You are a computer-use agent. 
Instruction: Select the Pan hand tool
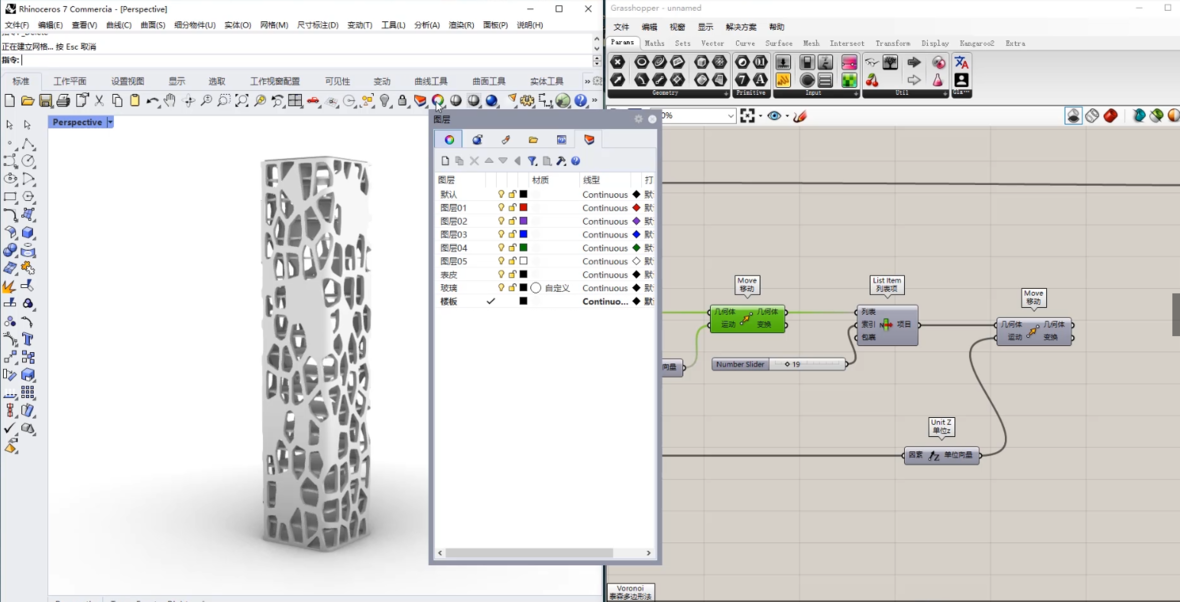coord(170,100)
